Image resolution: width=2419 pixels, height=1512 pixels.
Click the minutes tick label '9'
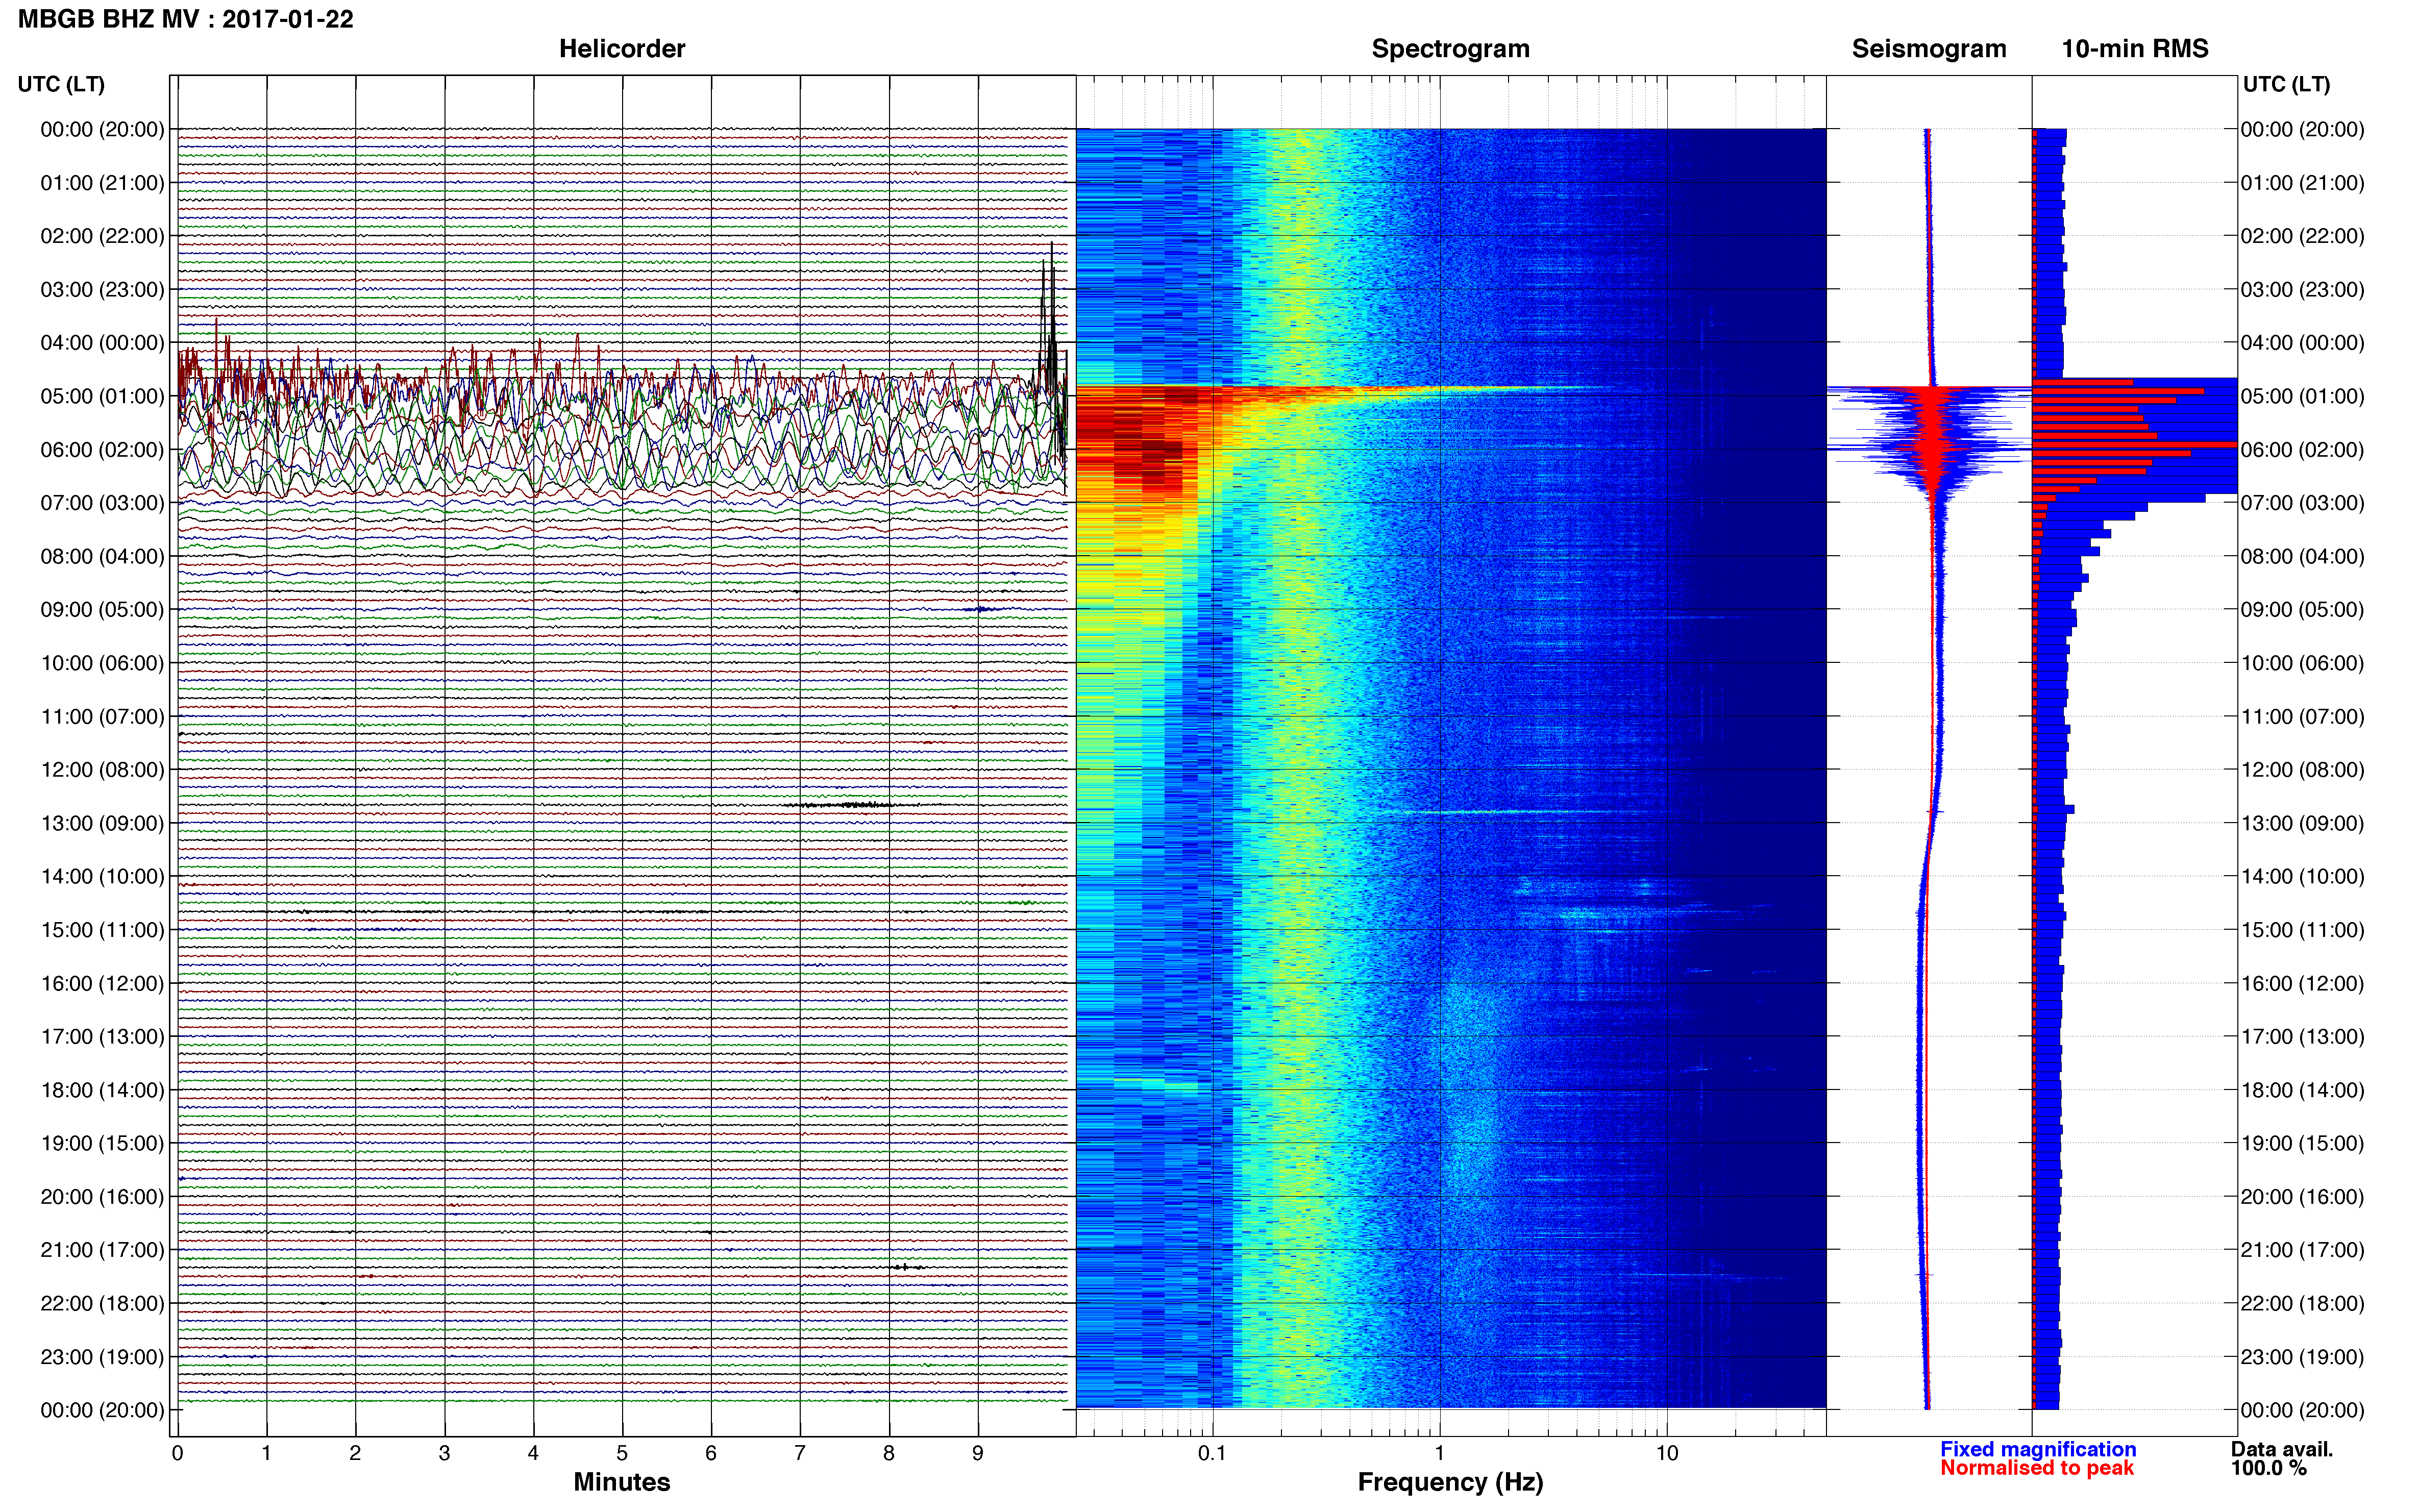pos(978,1453)
